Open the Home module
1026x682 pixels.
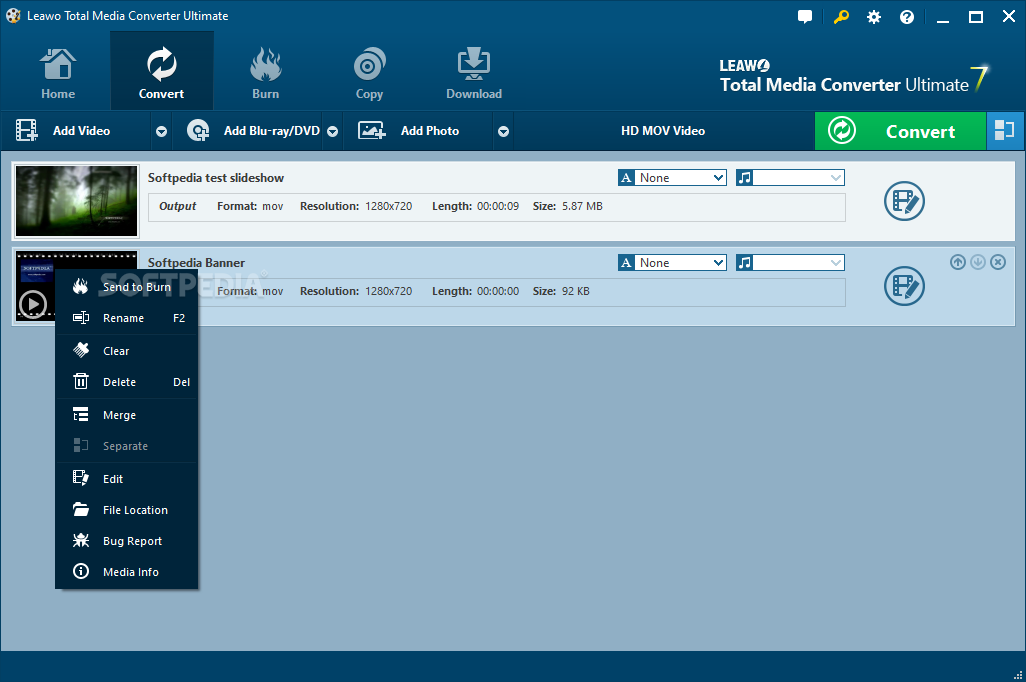[58, 73]
